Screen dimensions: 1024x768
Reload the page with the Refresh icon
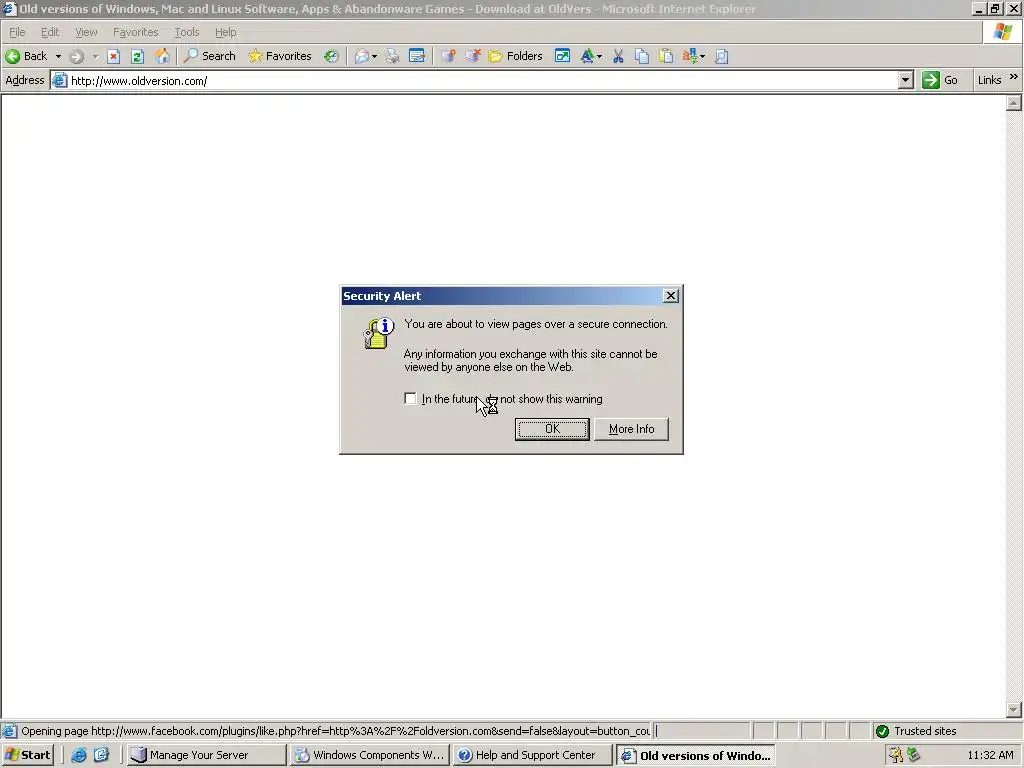point(137,56)
